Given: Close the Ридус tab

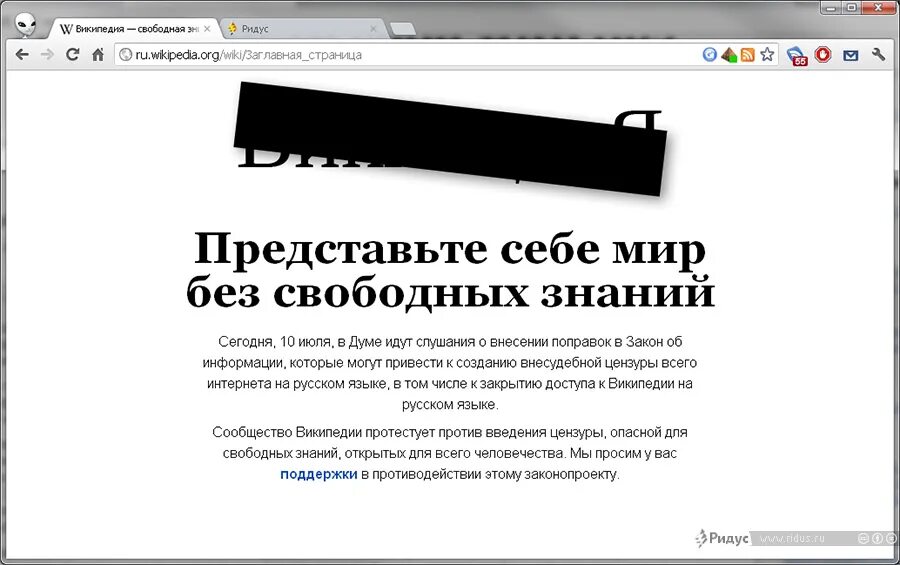Looking at the screenshot, I should (x=373, y=29).
